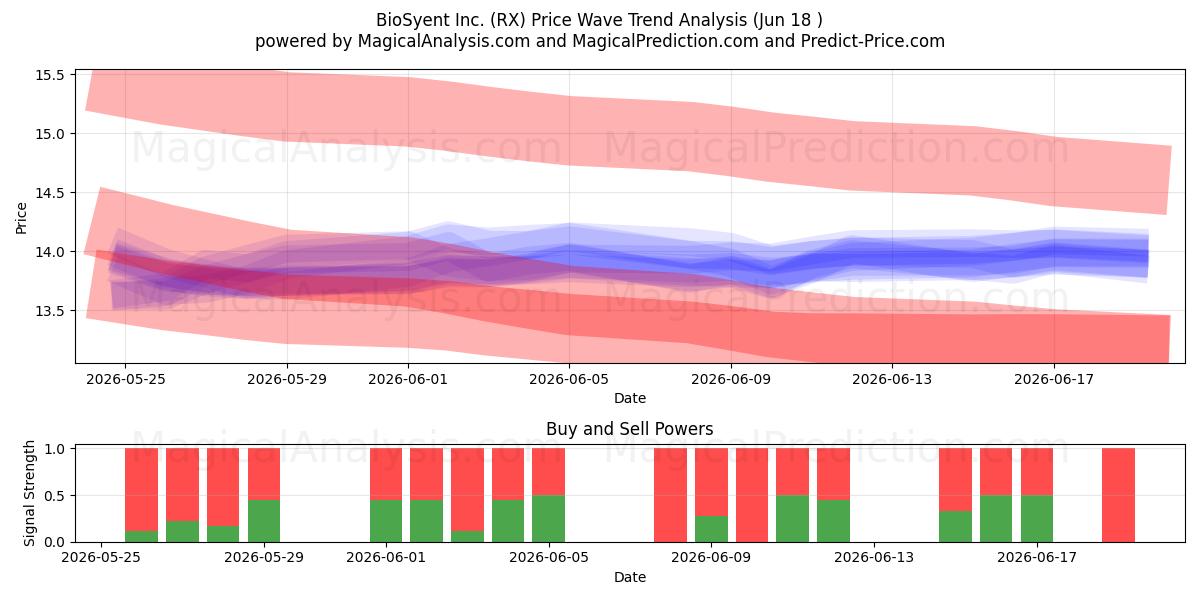The image size is (1200, 600).
Task: Click 2026-05-25 tick on the price chart
Action: [x=125, y=379]
